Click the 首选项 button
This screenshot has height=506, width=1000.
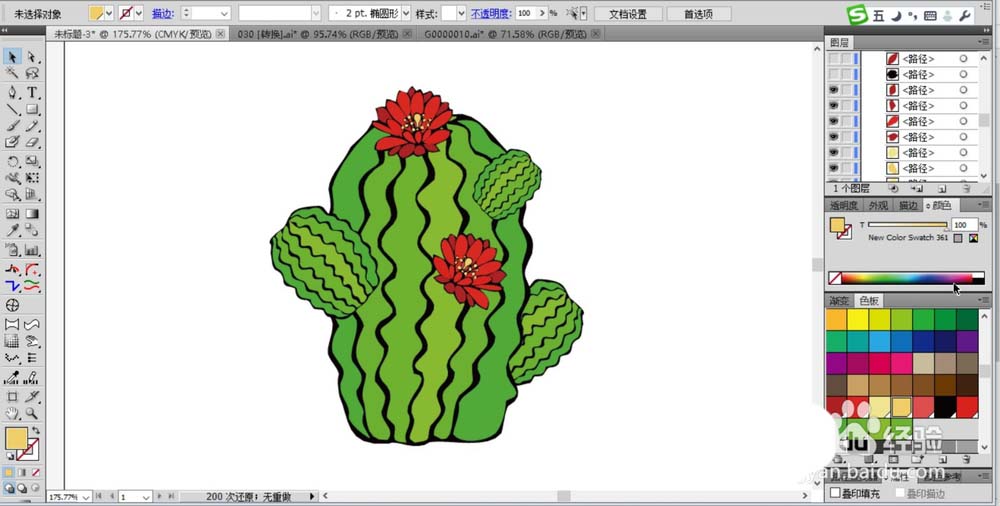click(698, 14)
